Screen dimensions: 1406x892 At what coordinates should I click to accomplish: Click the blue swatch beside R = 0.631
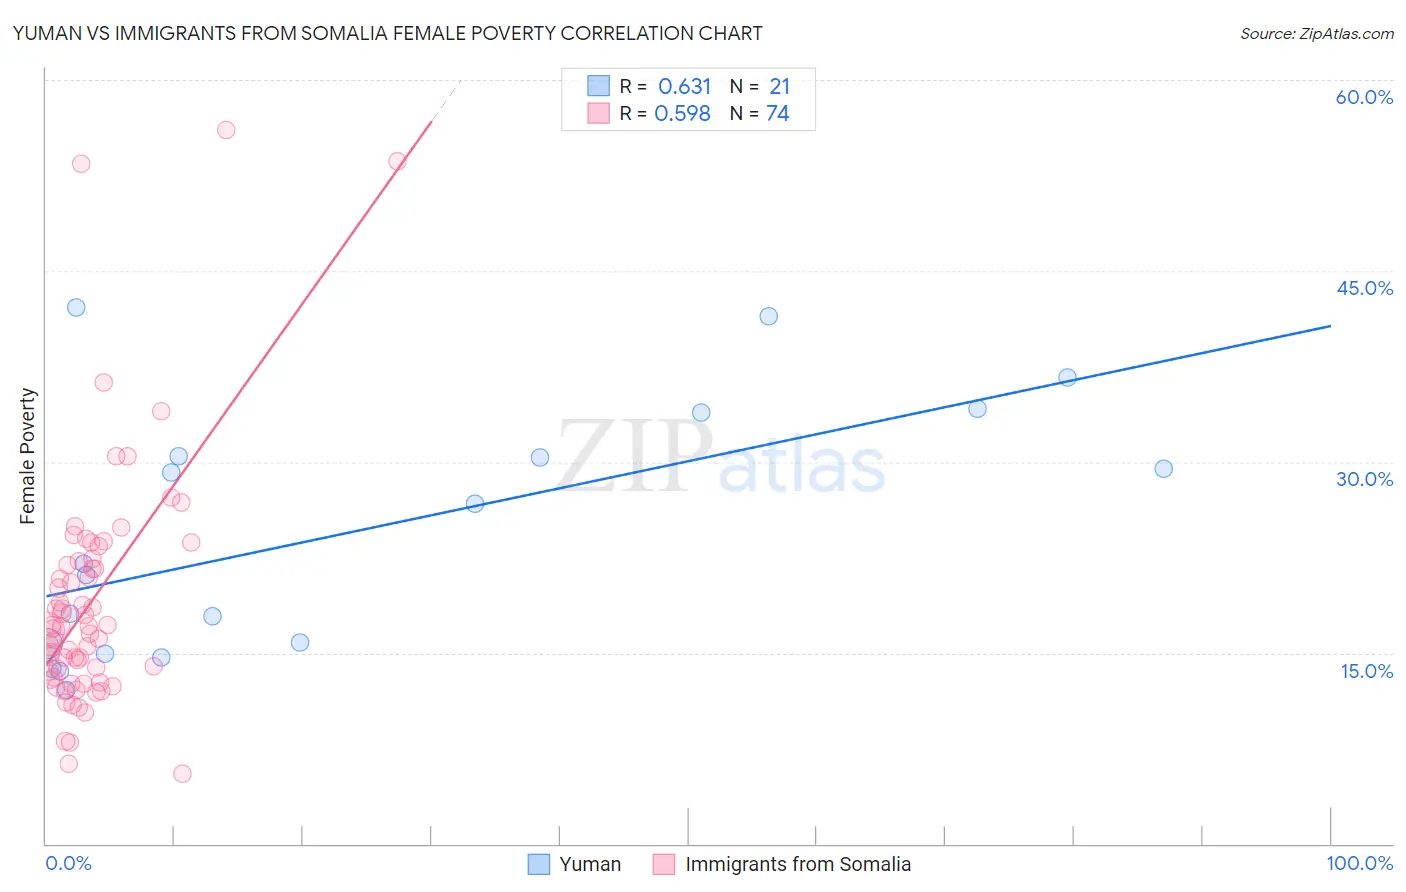click(598, 86)
